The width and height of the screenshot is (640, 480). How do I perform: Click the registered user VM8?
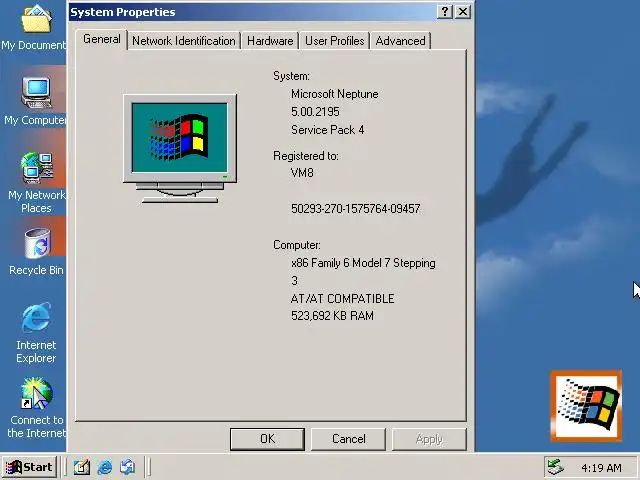302,173
